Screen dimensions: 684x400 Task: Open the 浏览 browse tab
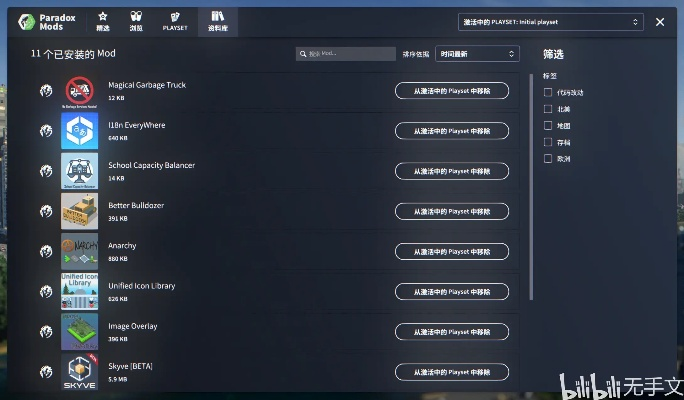tap(136, 21)
